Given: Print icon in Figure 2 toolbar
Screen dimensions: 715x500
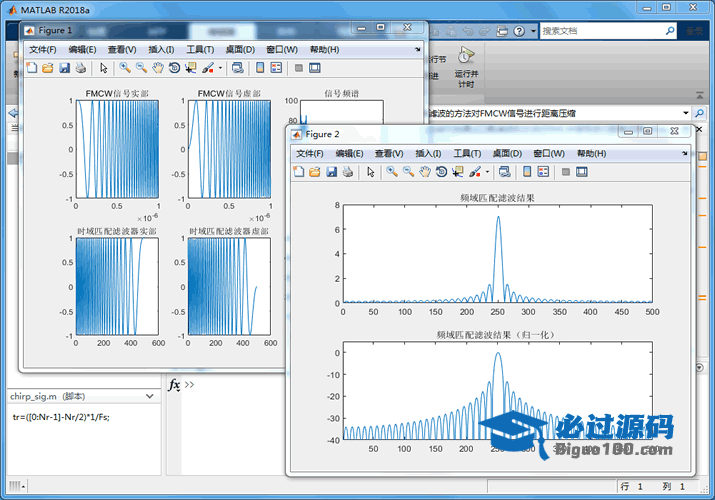Looking at the screenshot, I should coord(348,172).
